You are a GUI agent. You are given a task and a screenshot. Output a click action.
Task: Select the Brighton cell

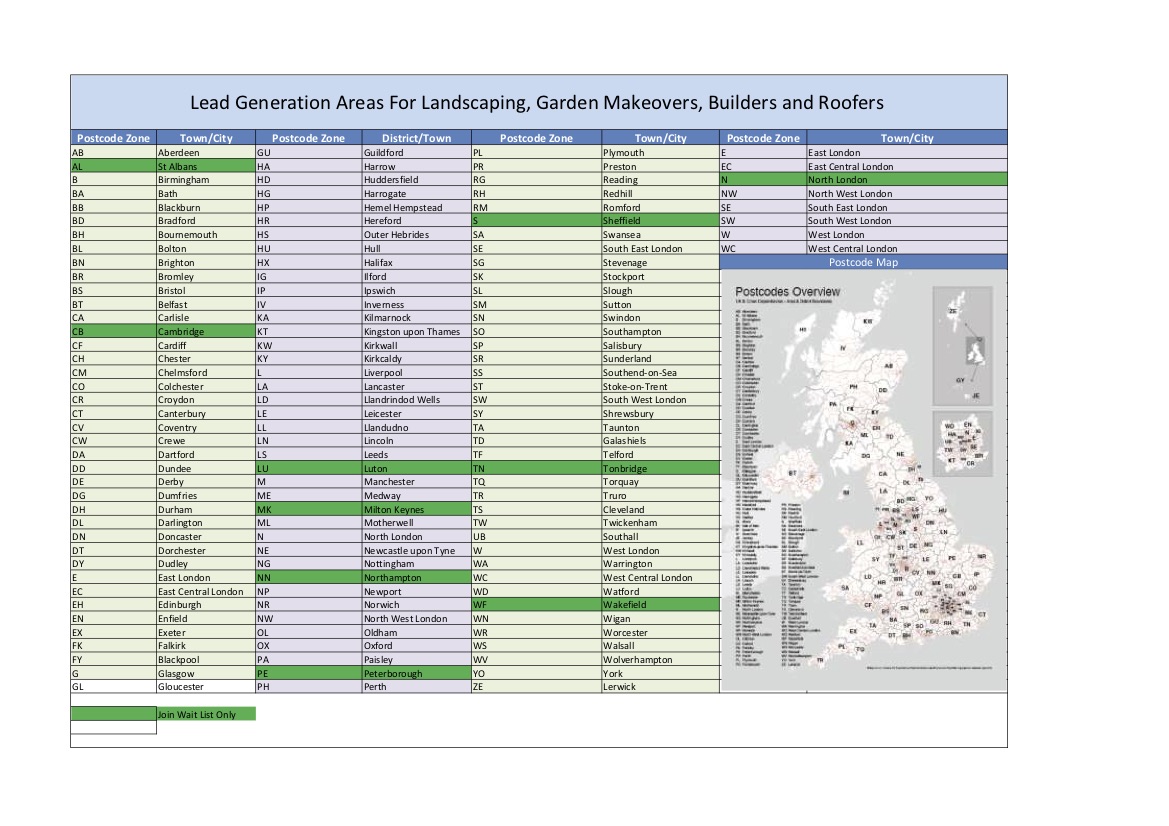tap(206, 262)
